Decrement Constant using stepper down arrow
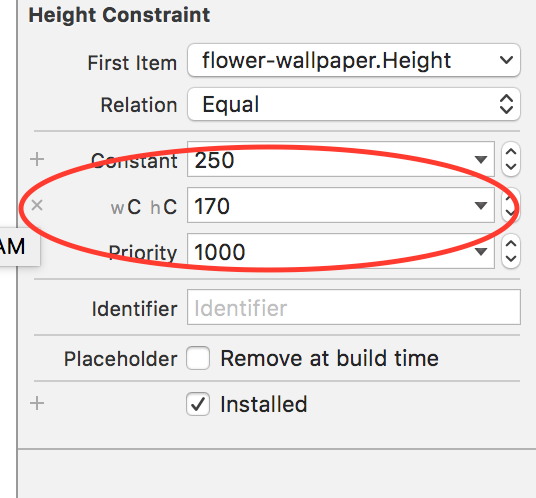536x498 pixels. point(511,166)
